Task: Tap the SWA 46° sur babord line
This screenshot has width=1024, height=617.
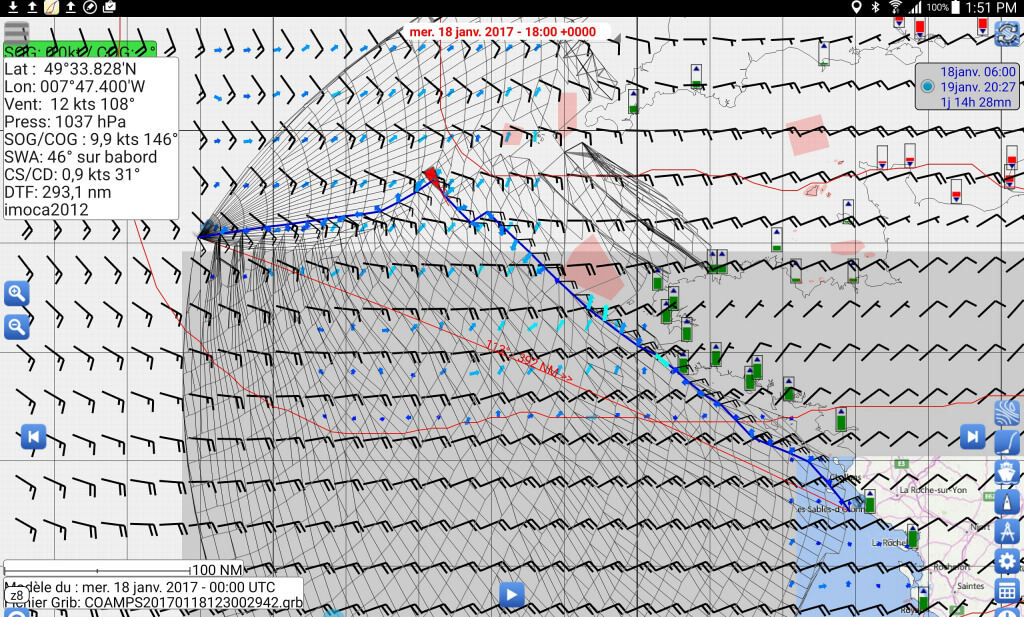Action: coord(81,157)
